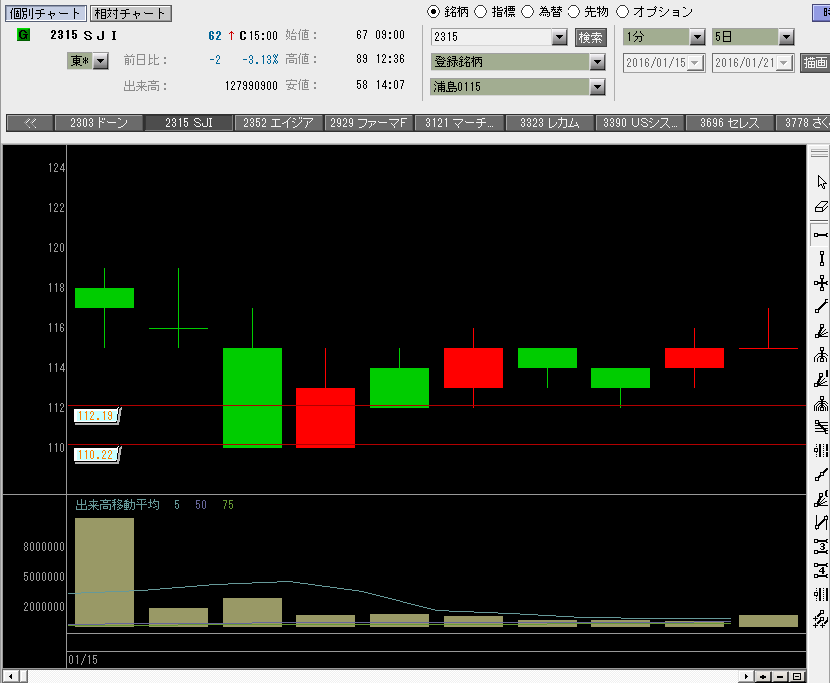
Task: Switch to the 3121 マーチ tab
Action: coord(459,123)
